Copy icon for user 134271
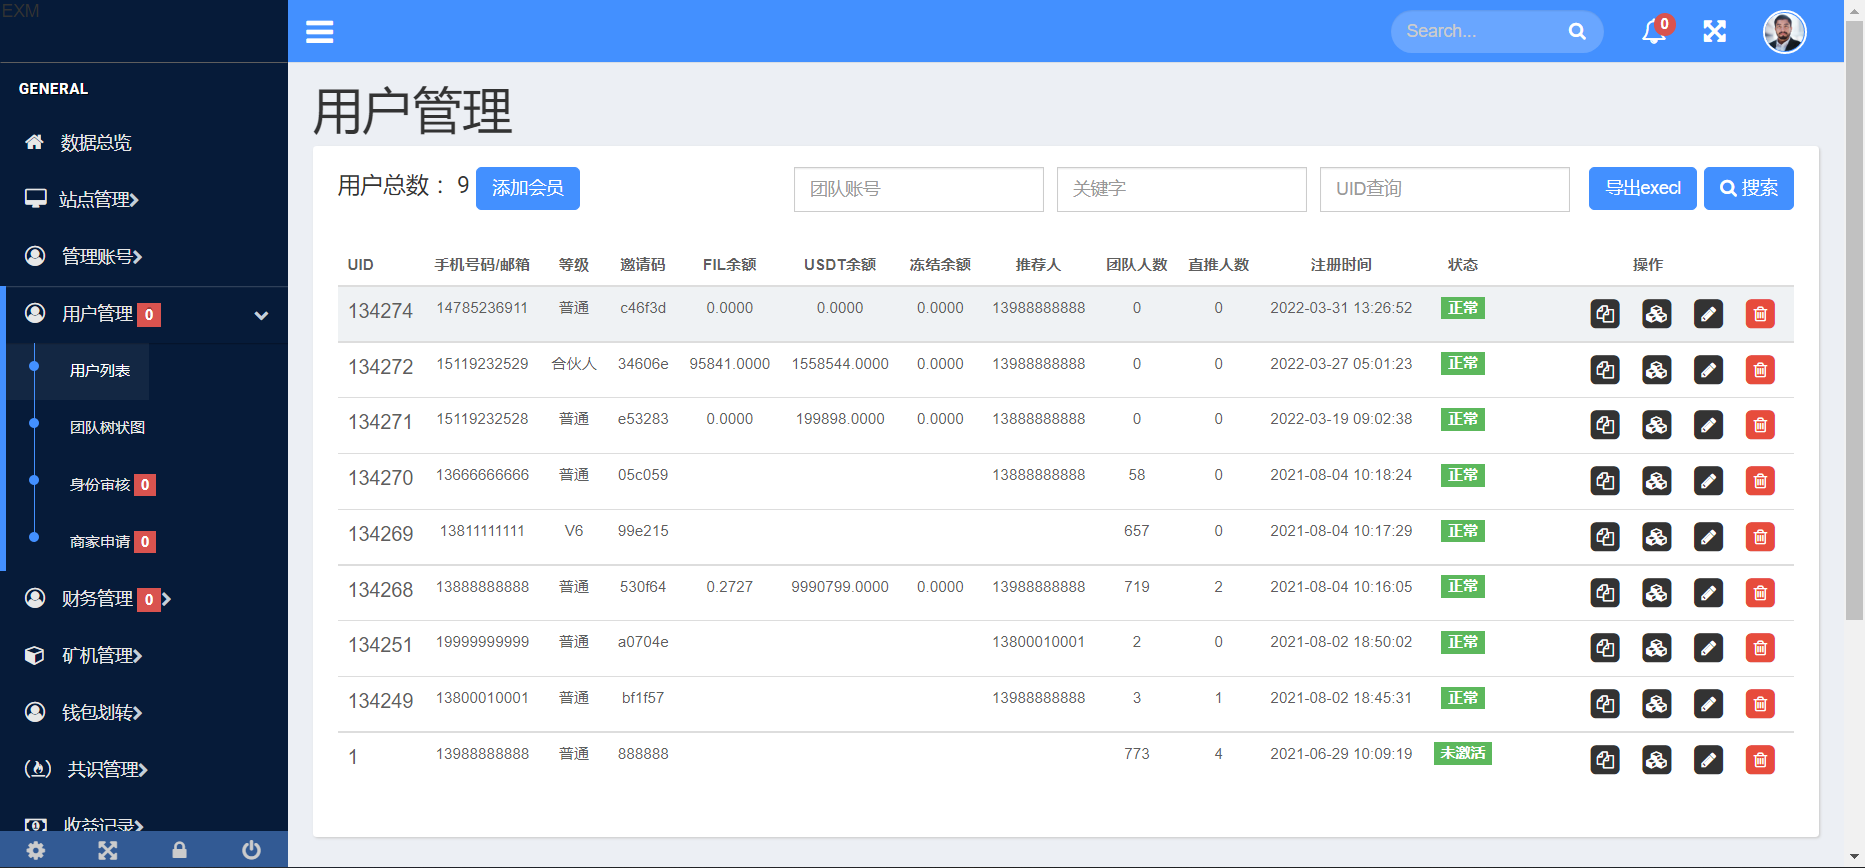This screenshot has height=868, width=1865. click(x=1605, y=425)
